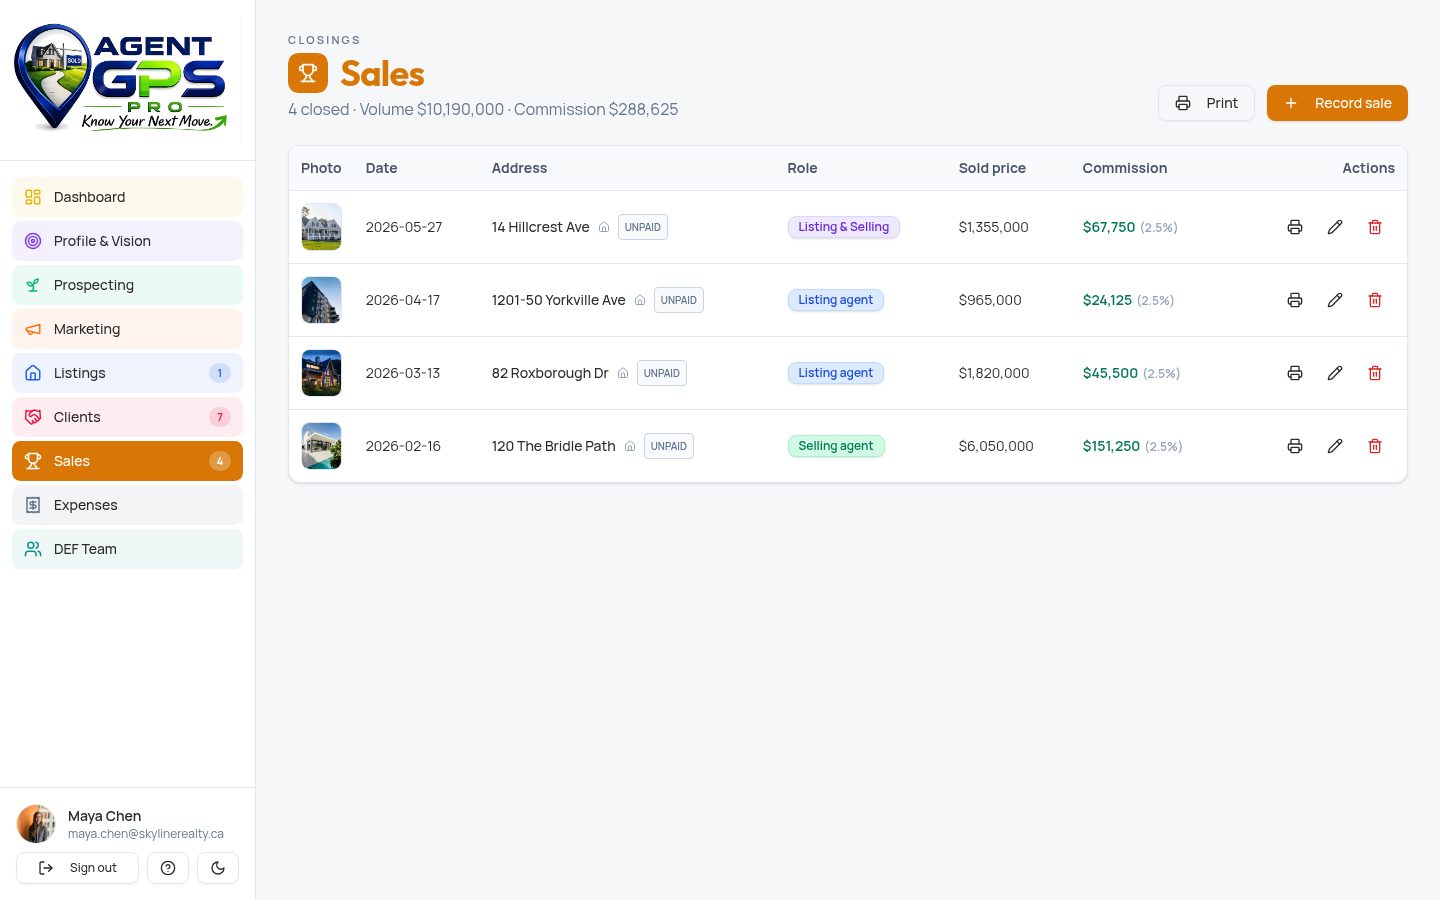Click the Record sale button
Image resolution: width=1440 pixels, height=900 pixels.
pos(1337,103)
